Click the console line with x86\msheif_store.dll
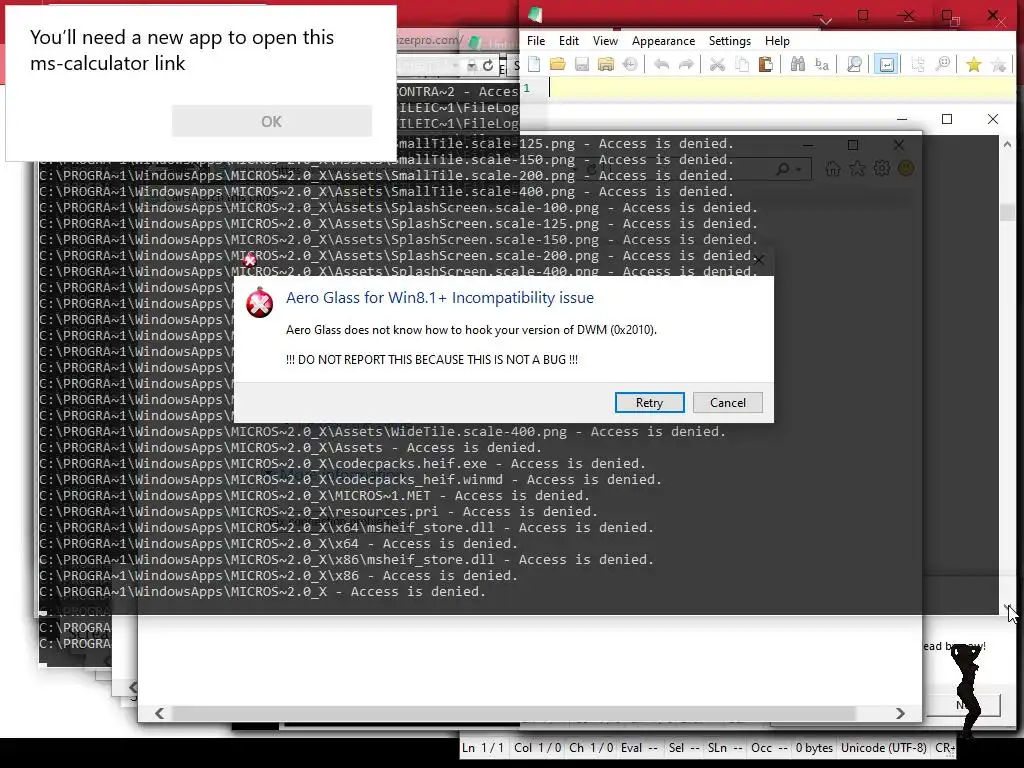Viewport: 1024px width, 768px height. [x=346, y=560]
